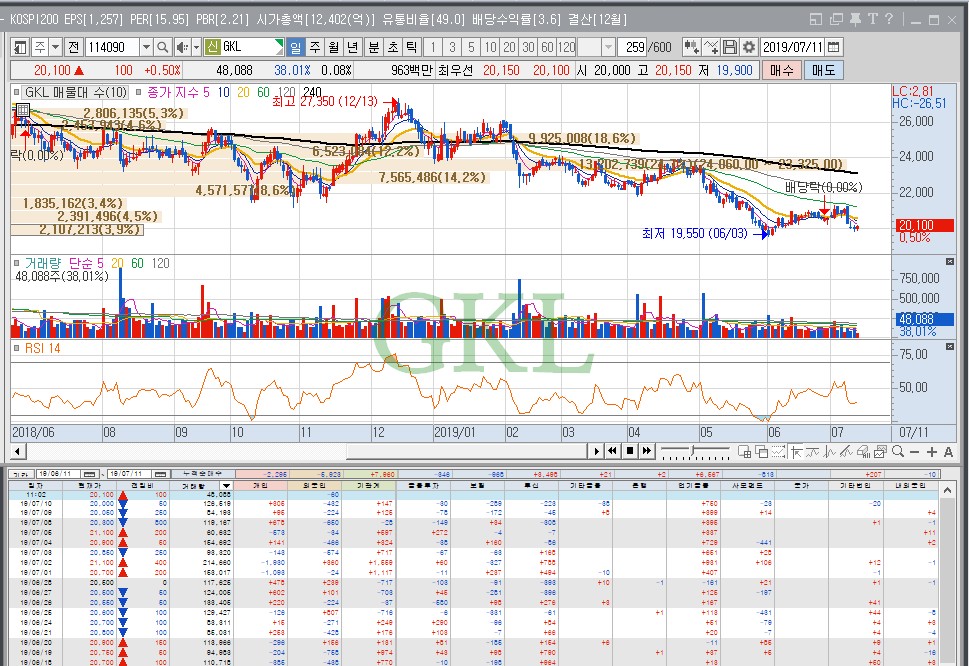Open the dropdown arrow beside 주 button
Viewport: 969px width, 666px height.
pos(56,47)
